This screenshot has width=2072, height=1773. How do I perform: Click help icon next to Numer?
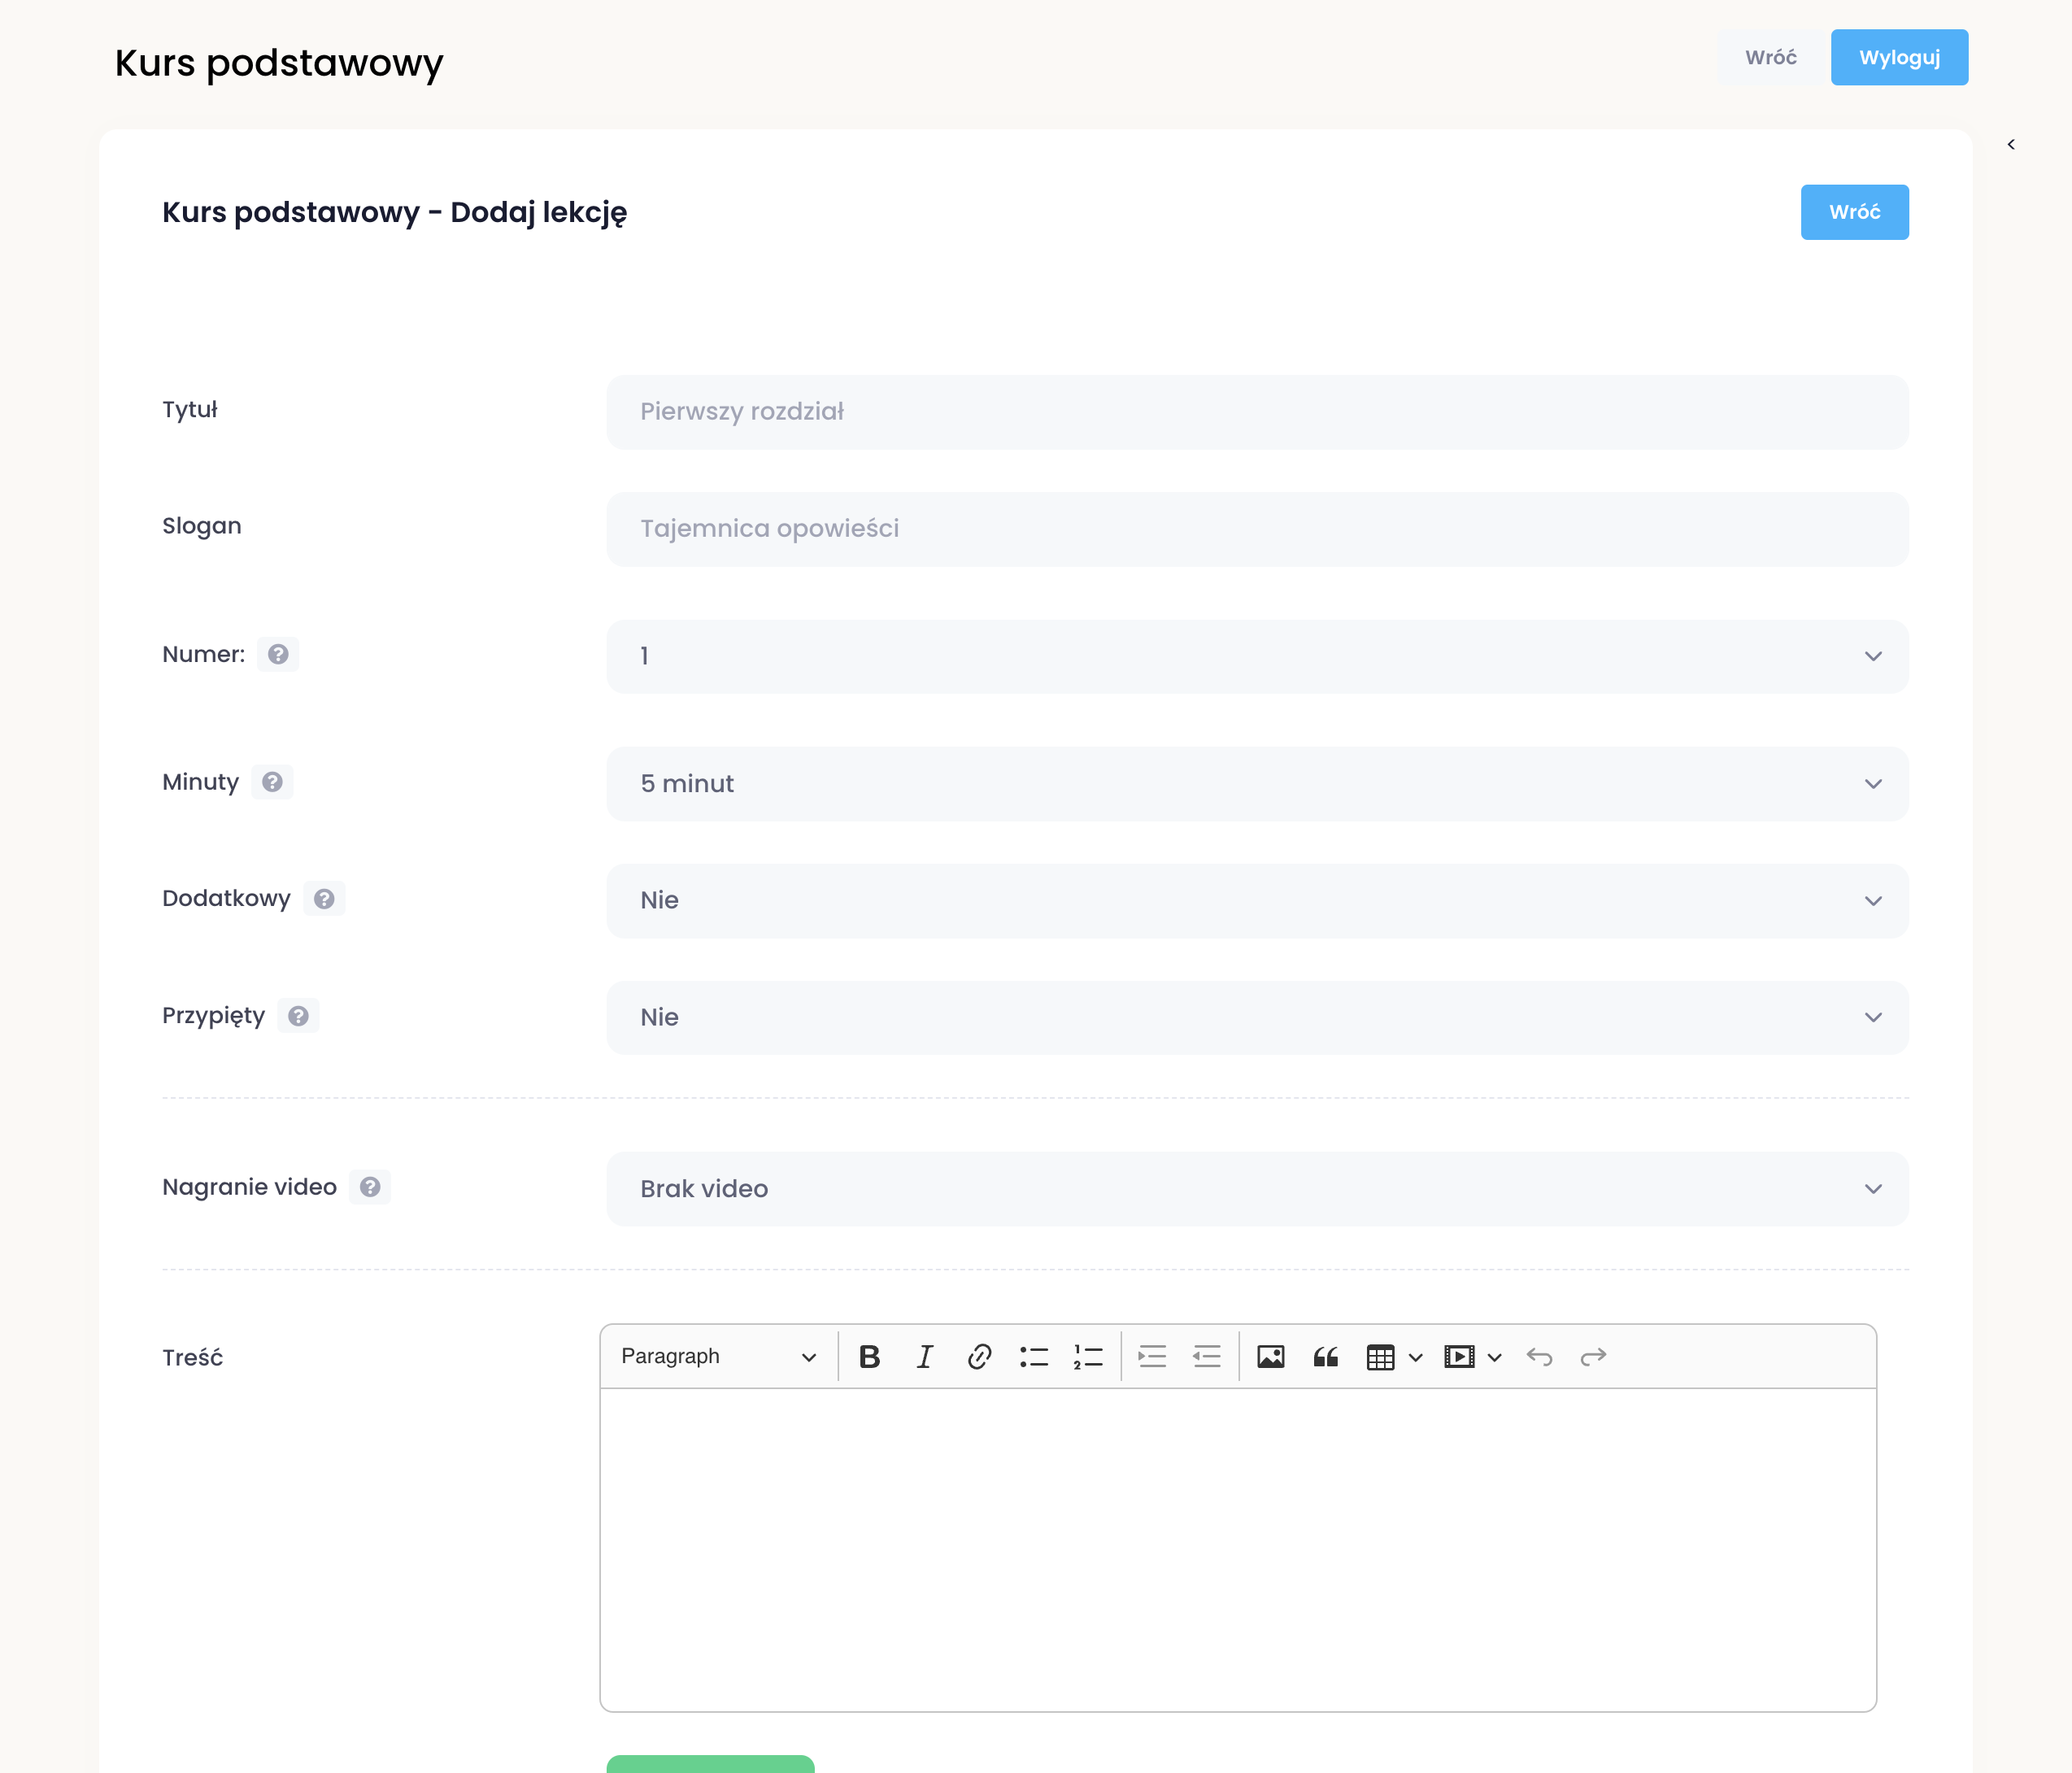278,654
